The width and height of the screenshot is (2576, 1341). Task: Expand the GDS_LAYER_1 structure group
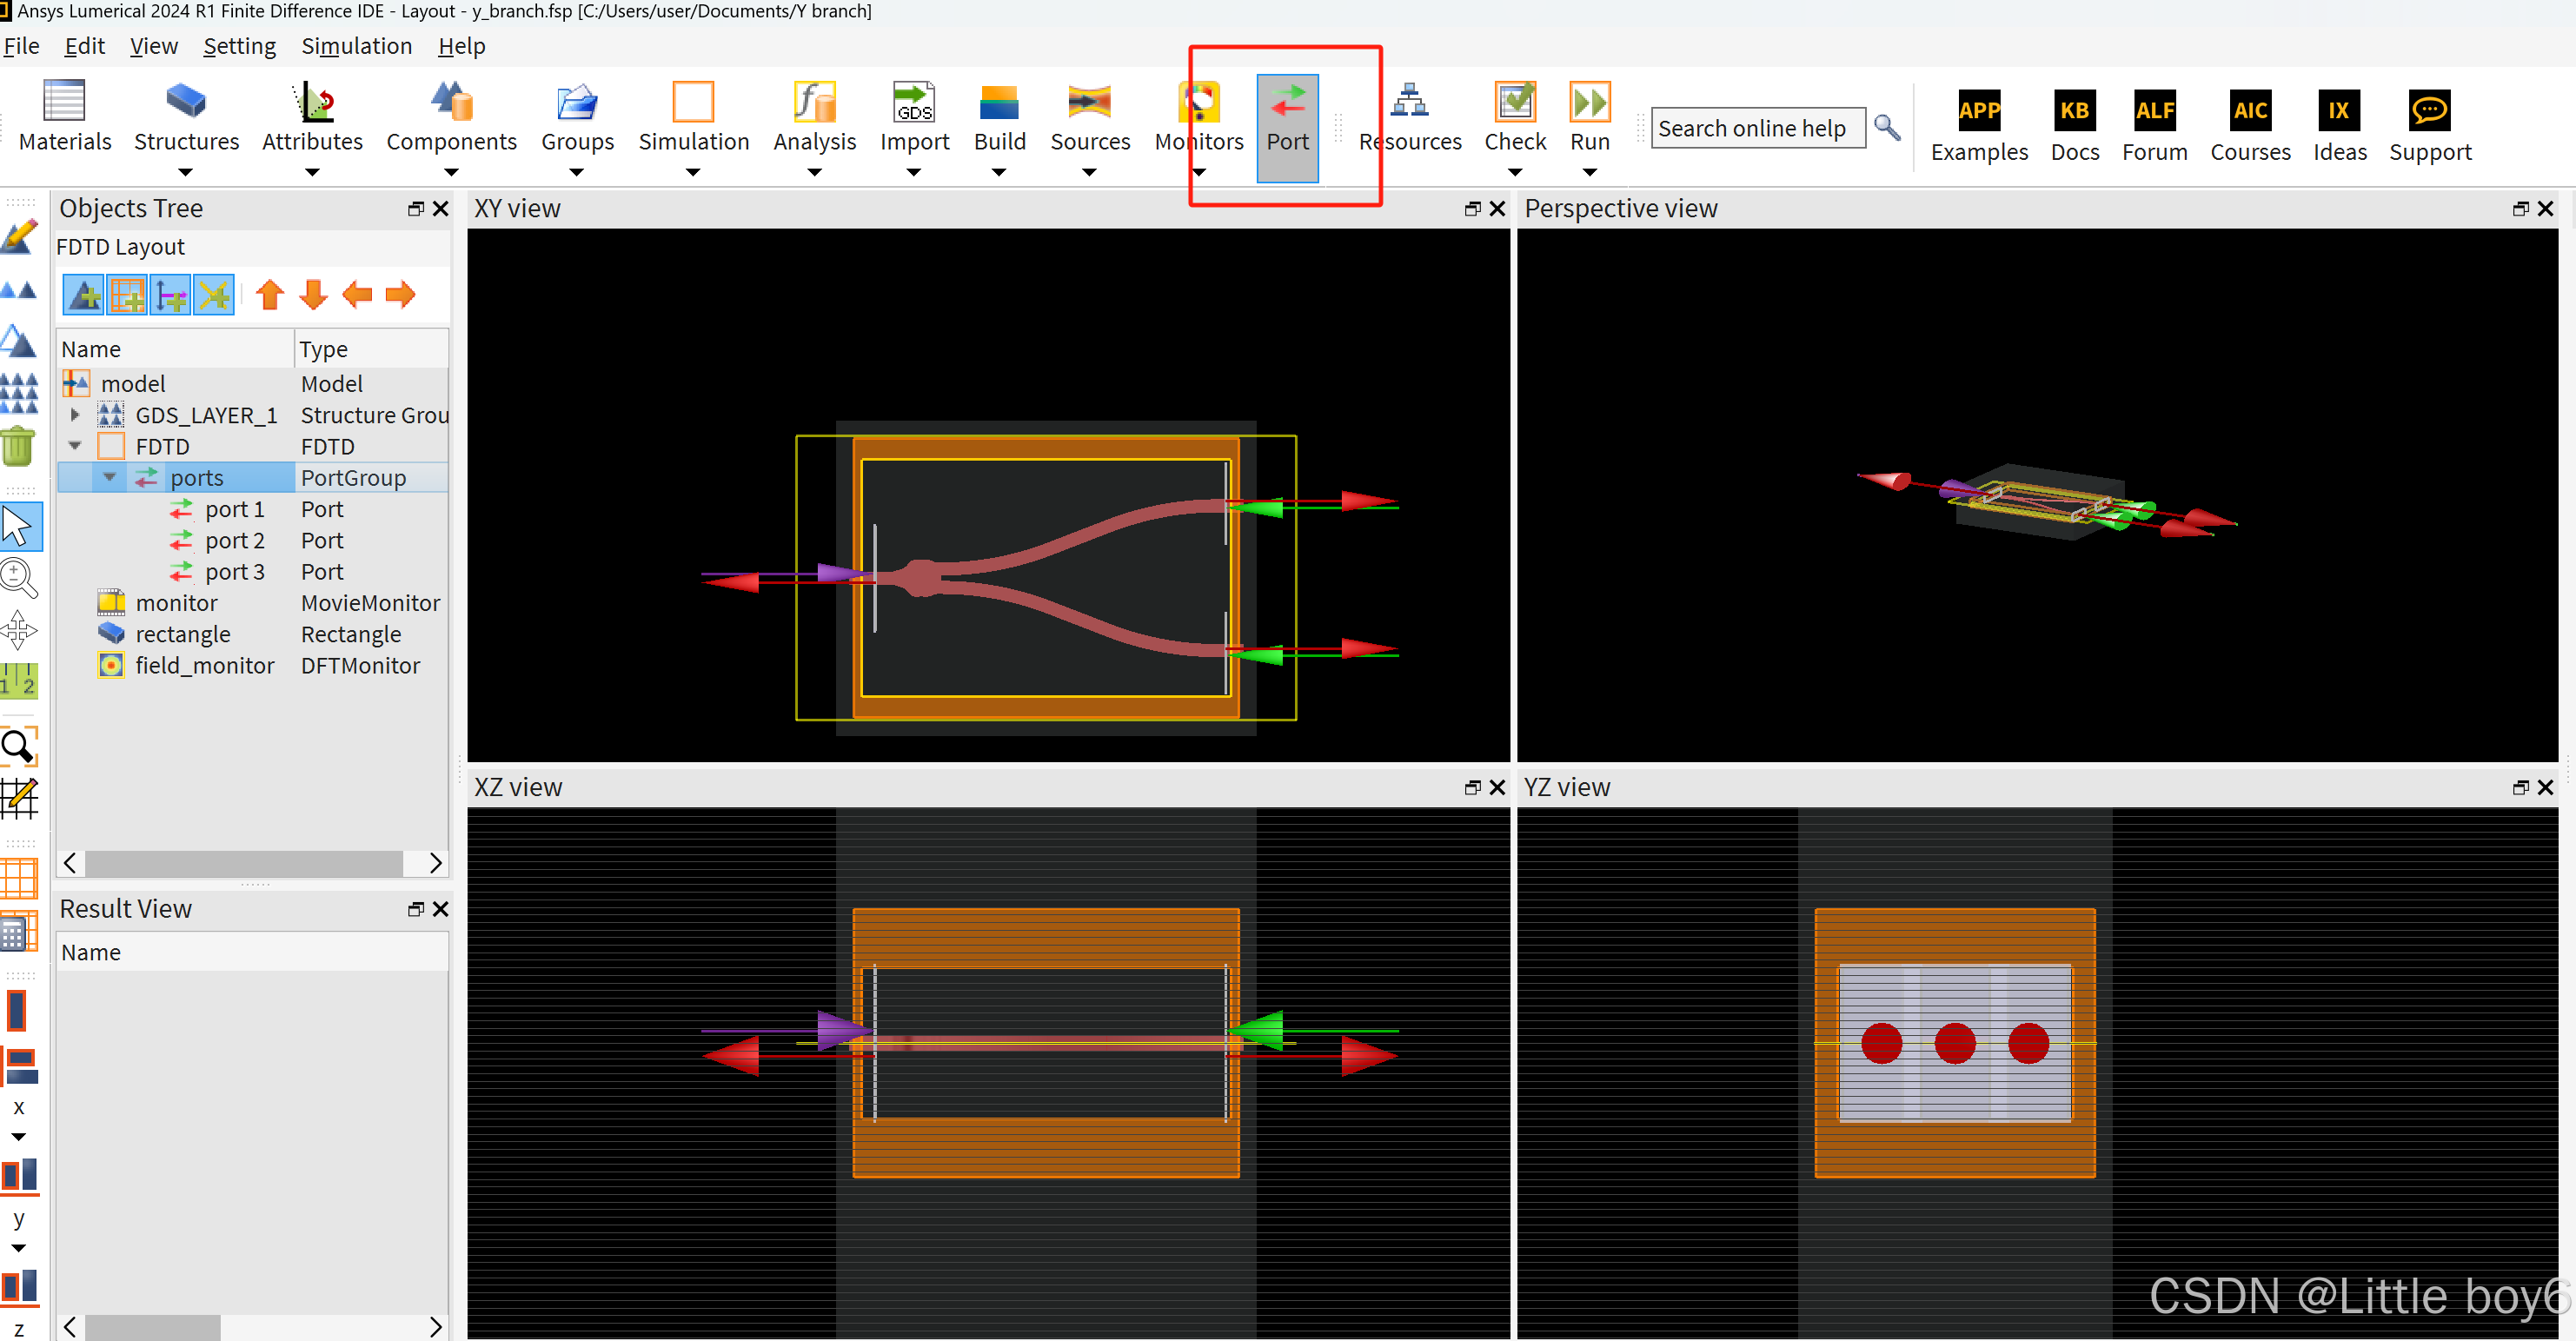75,414
